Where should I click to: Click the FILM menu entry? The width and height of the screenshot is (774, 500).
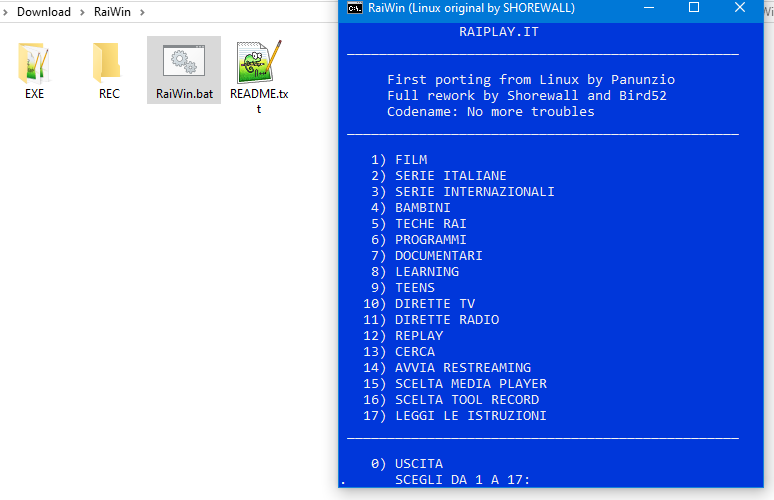click(x=410, y=160)
